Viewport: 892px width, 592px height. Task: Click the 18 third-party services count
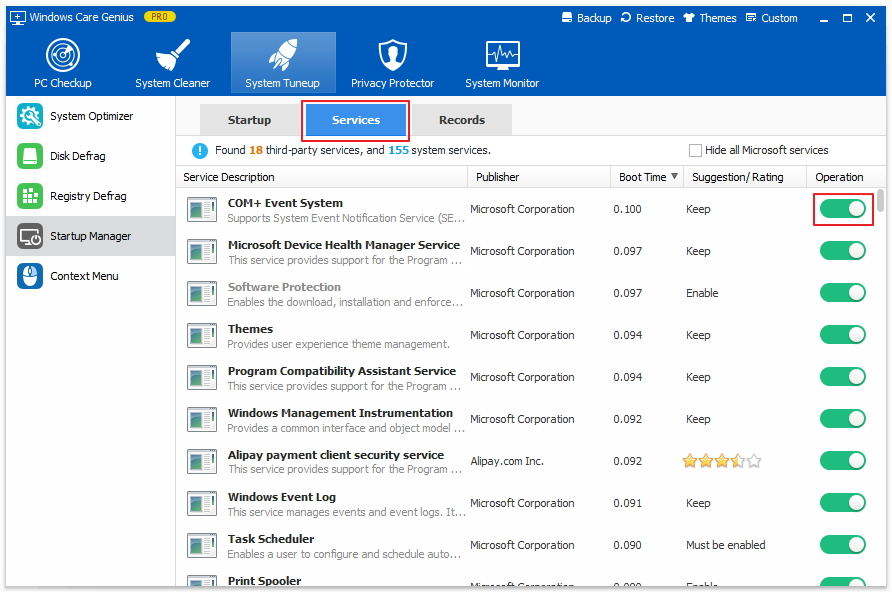tap(256, 150)
